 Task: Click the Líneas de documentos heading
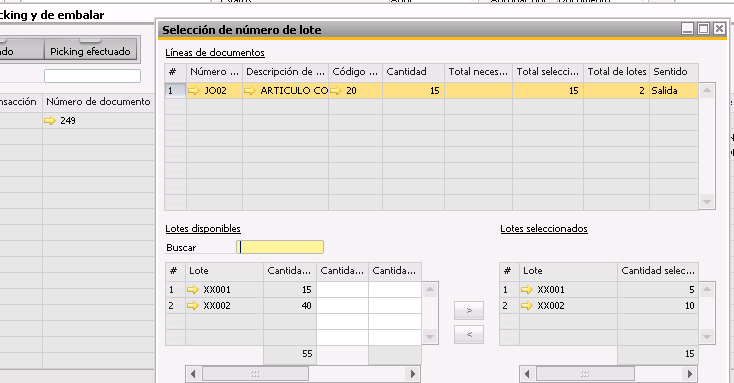tap(215, 52)
